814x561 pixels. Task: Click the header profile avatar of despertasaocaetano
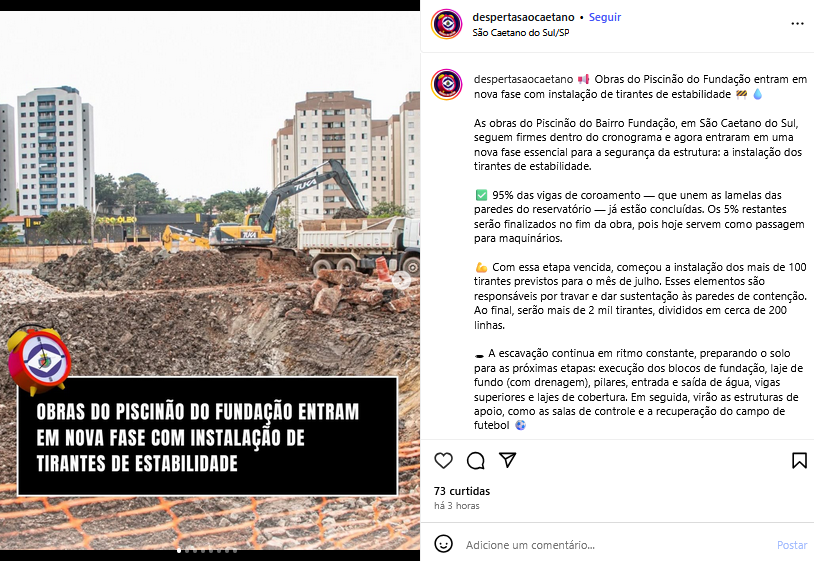click(446, 24)
